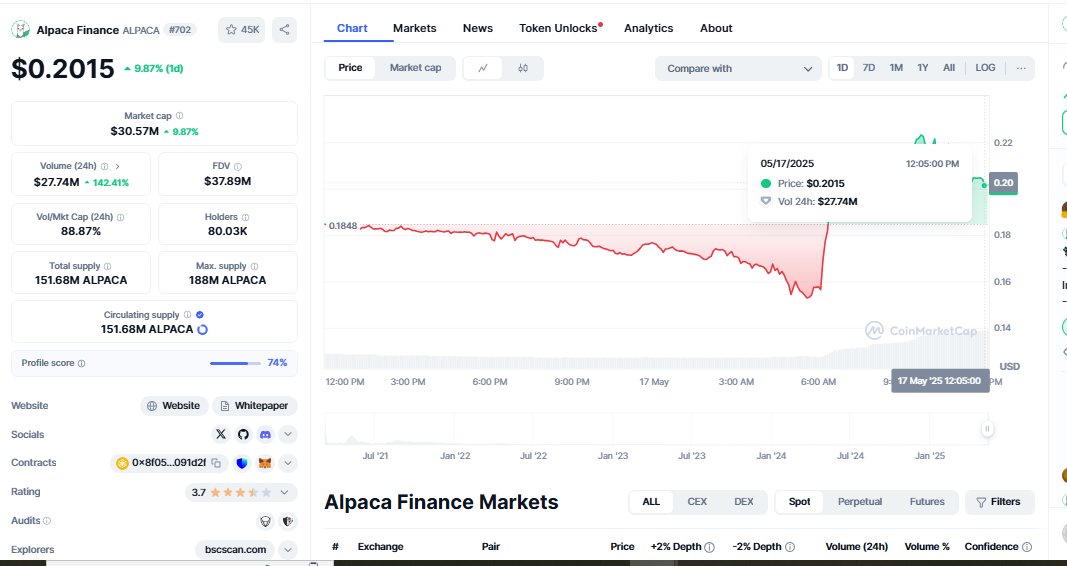Viewport: 1067px width, 566px height.
Task: Click the Max. supply info icon
Action: (x=255, y=267)
